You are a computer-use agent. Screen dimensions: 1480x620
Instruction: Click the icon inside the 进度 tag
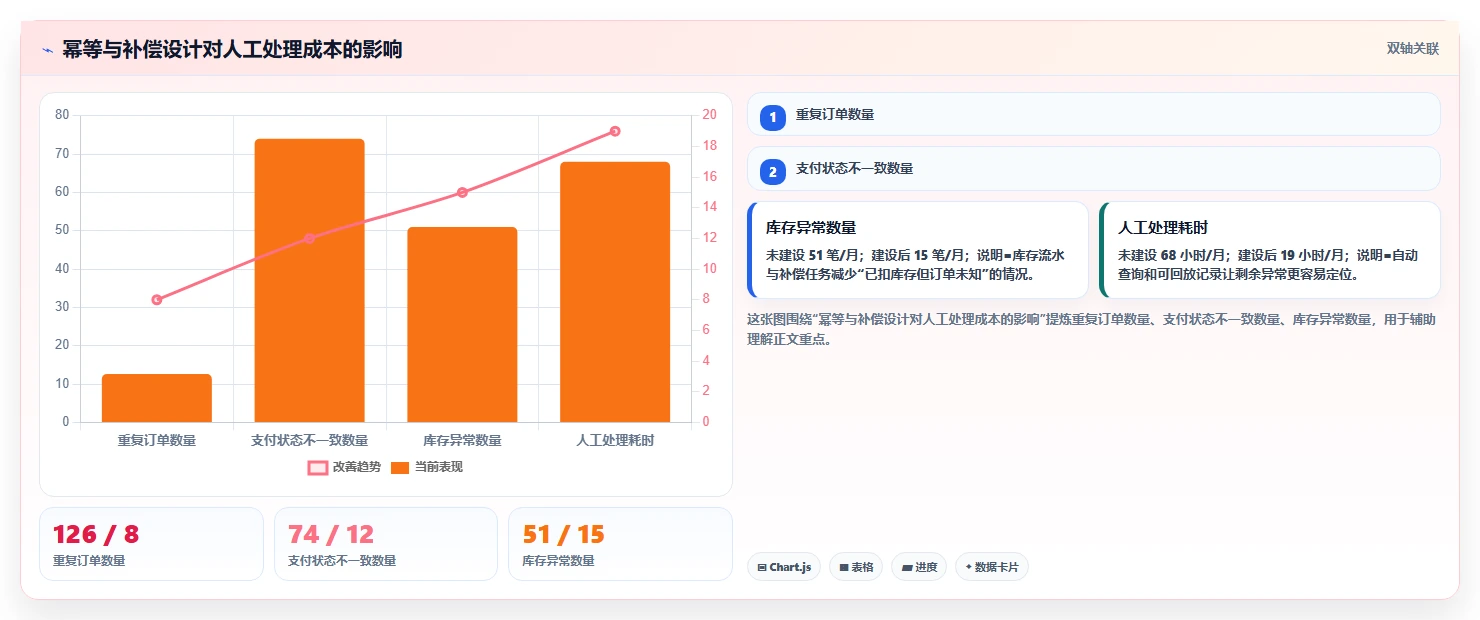pos(906,567)
